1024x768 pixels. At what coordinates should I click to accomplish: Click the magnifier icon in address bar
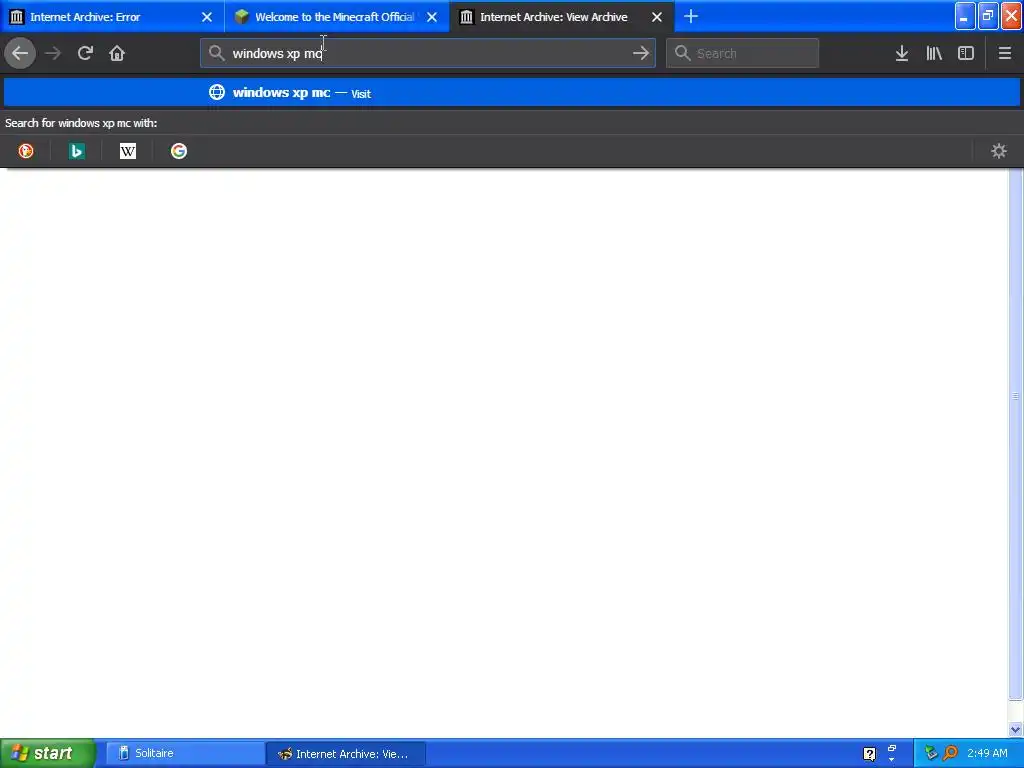[x=217, y=53]
